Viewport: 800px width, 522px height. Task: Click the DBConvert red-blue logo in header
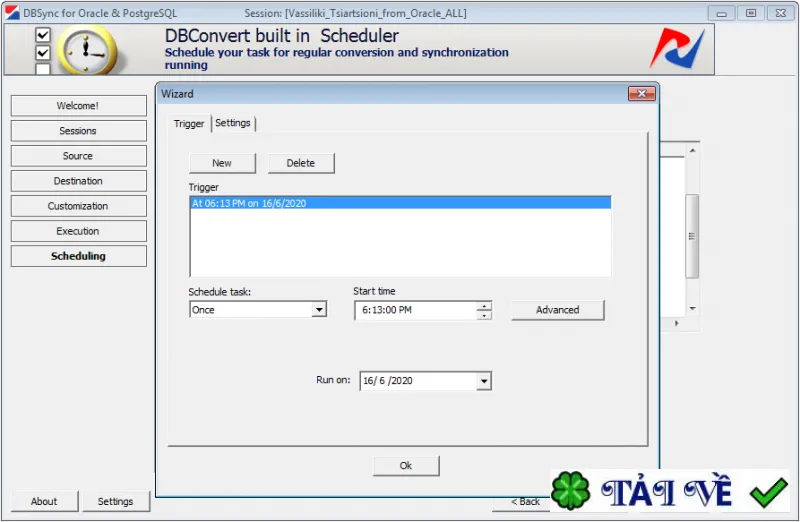pos(677,48)
